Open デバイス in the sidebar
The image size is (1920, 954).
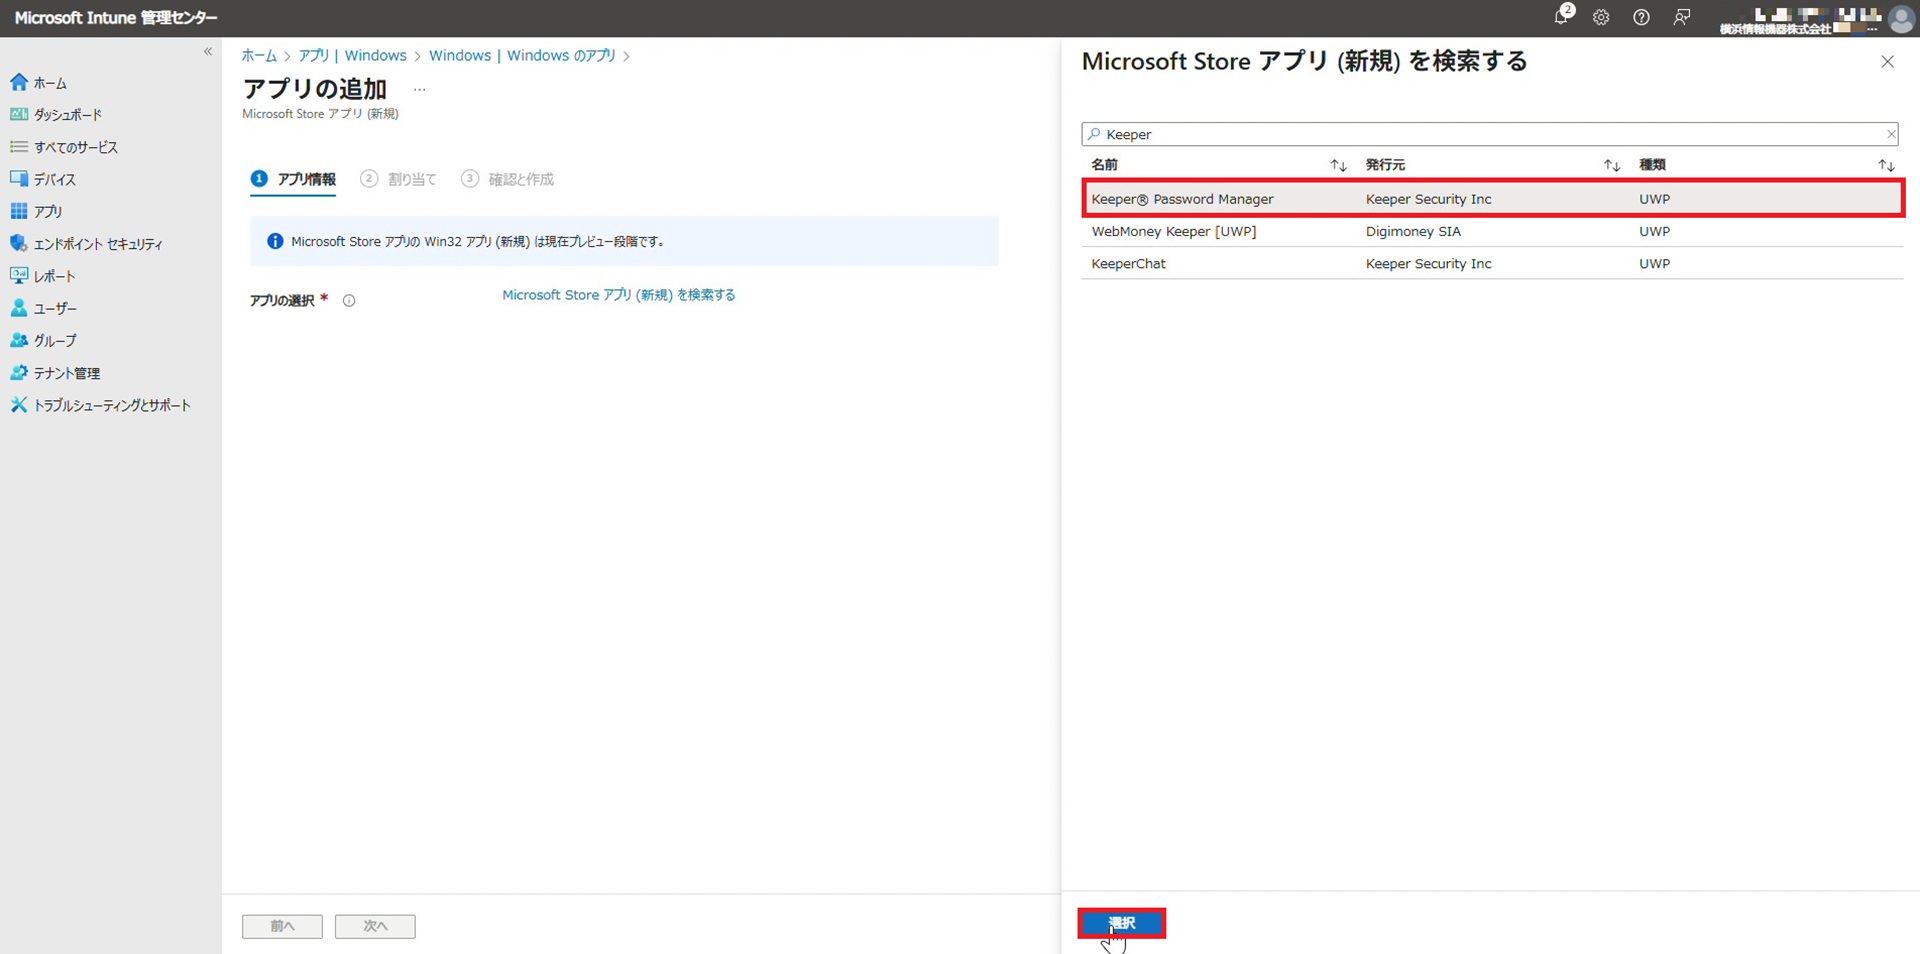click(54, 180)
